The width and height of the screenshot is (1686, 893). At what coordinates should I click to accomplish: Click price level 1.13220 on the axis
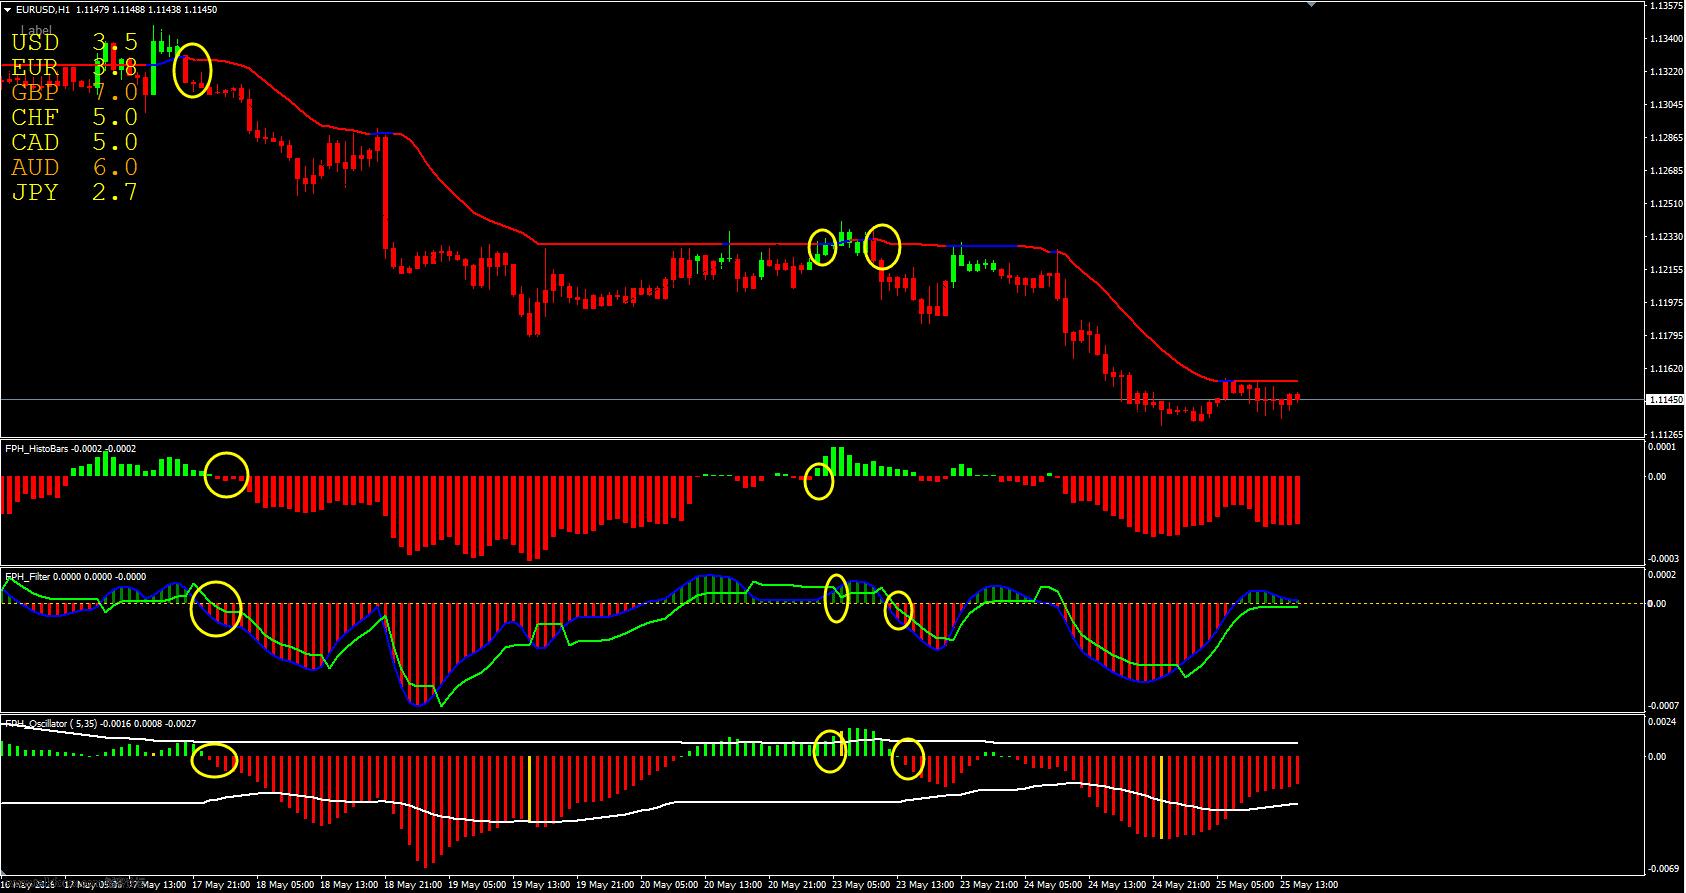point(1665,72)
